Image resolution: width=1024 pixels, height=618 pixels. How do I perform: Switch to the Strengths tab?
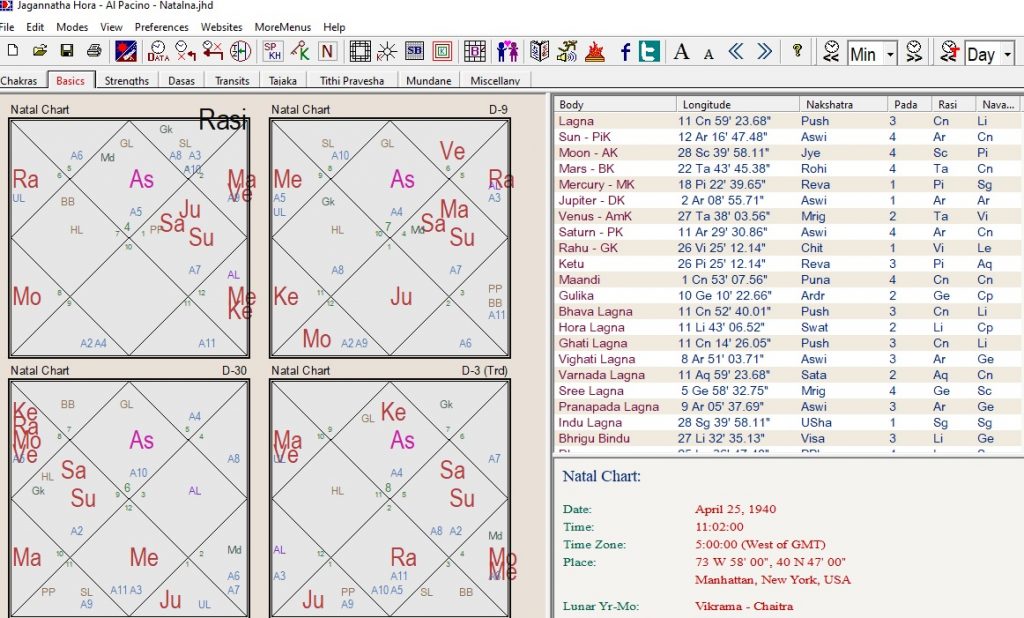(x=127, y=80)
